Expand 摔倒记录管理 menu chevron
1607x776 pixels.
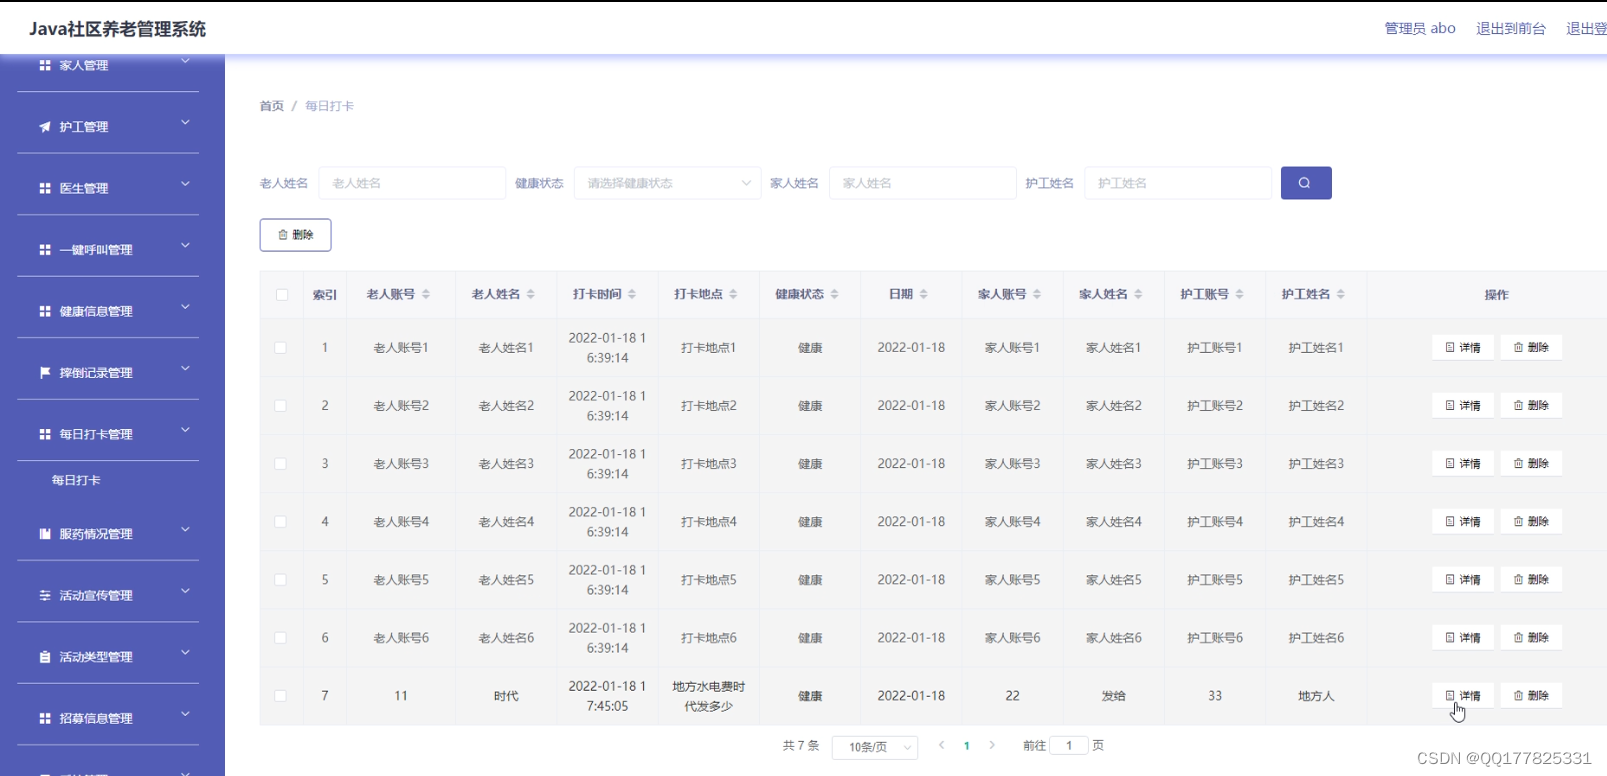(185, 369)
